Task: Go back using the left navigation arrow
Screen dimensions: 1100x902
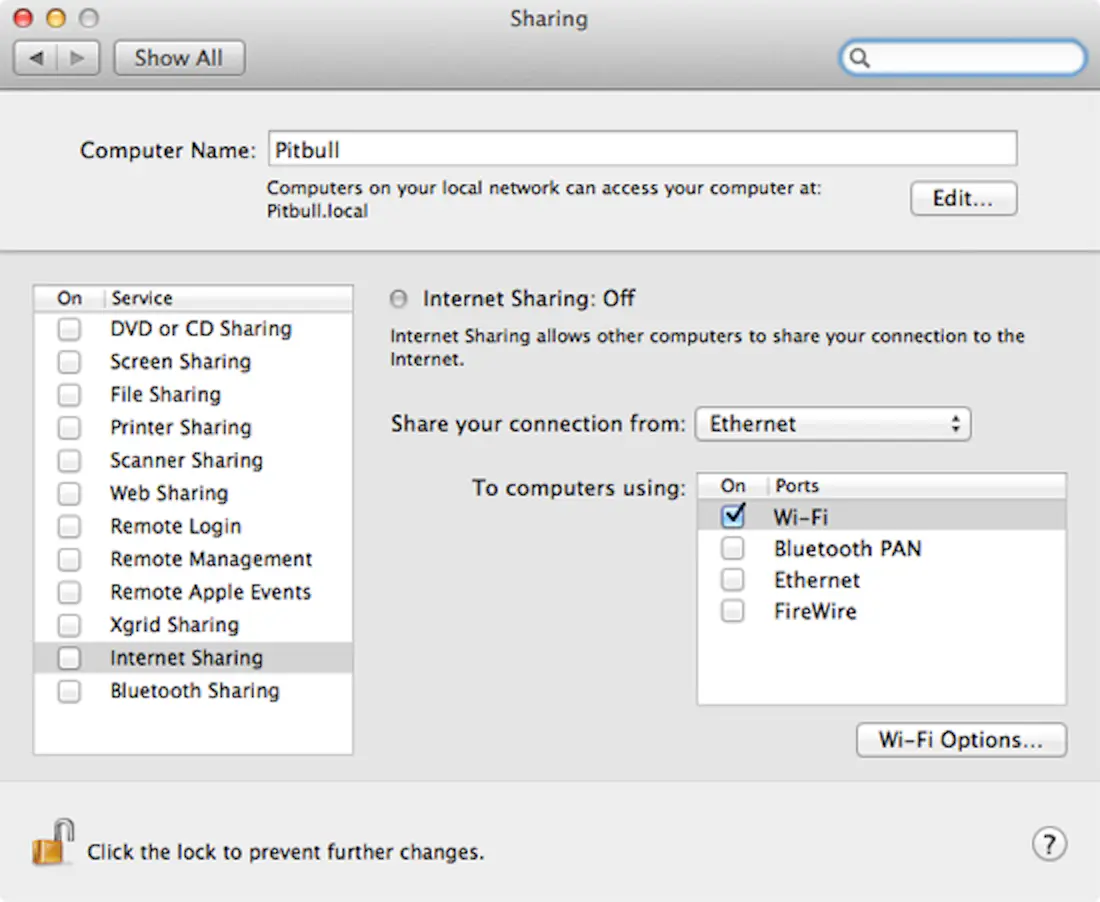Action: point(35,57)
